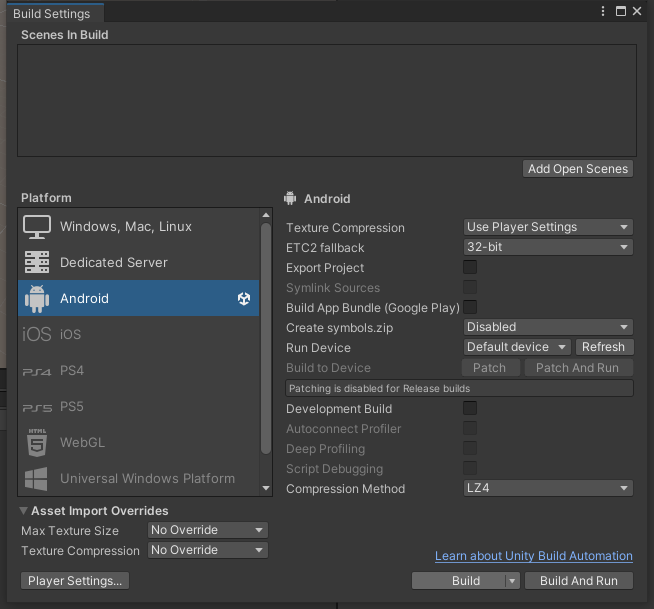The width and height of the screenshot is (654, 609).
Task: Select Universal Windows Platform
Action: point(138,478)
